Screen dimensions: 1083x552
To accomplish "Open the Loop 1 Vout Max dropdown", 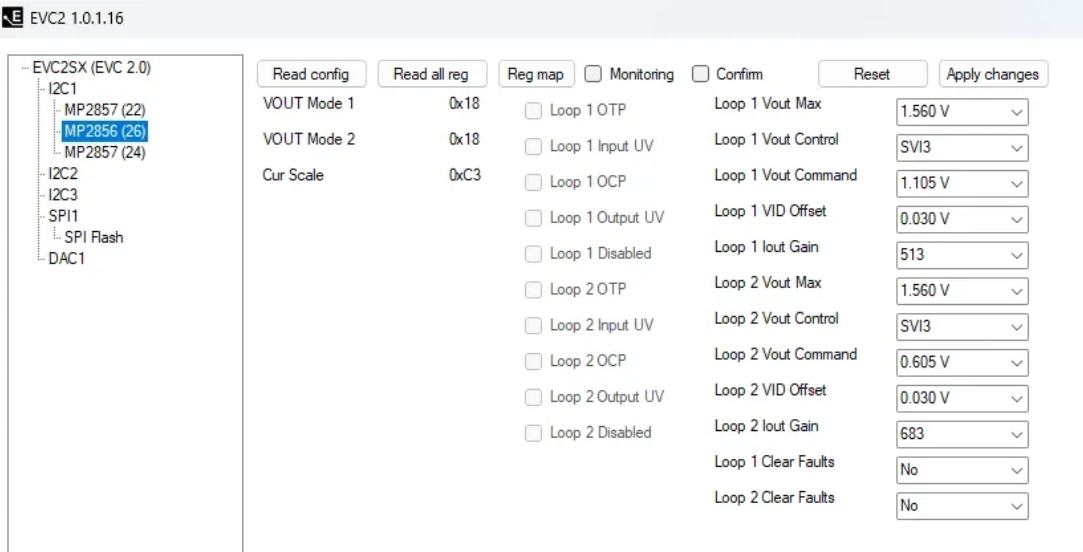I will point(962,112).
